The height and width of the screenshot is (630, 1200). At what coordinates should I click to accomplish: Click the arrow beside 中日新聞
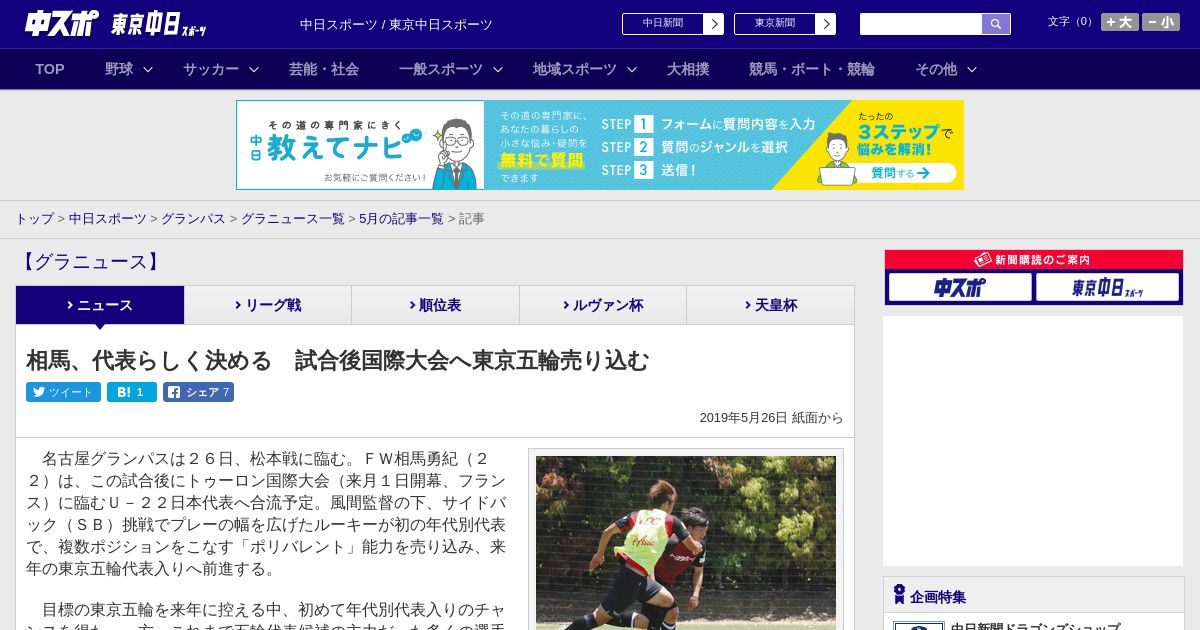[714, 24]
